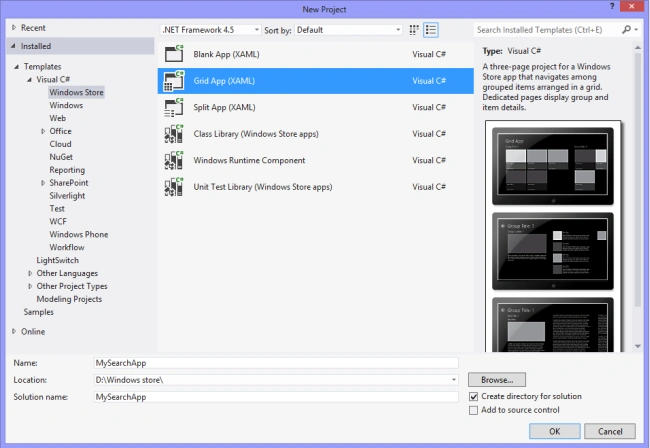Select the LightSwitch tree item

pyautogui.click(x=57, y=260)
